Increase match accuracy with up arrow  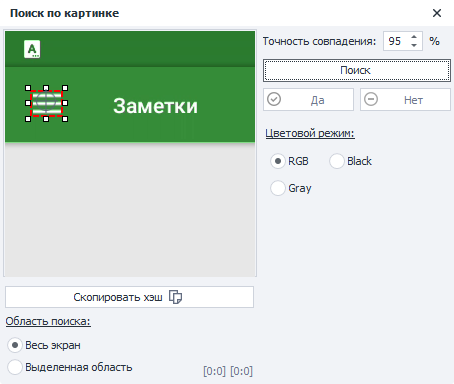[414, 37]
